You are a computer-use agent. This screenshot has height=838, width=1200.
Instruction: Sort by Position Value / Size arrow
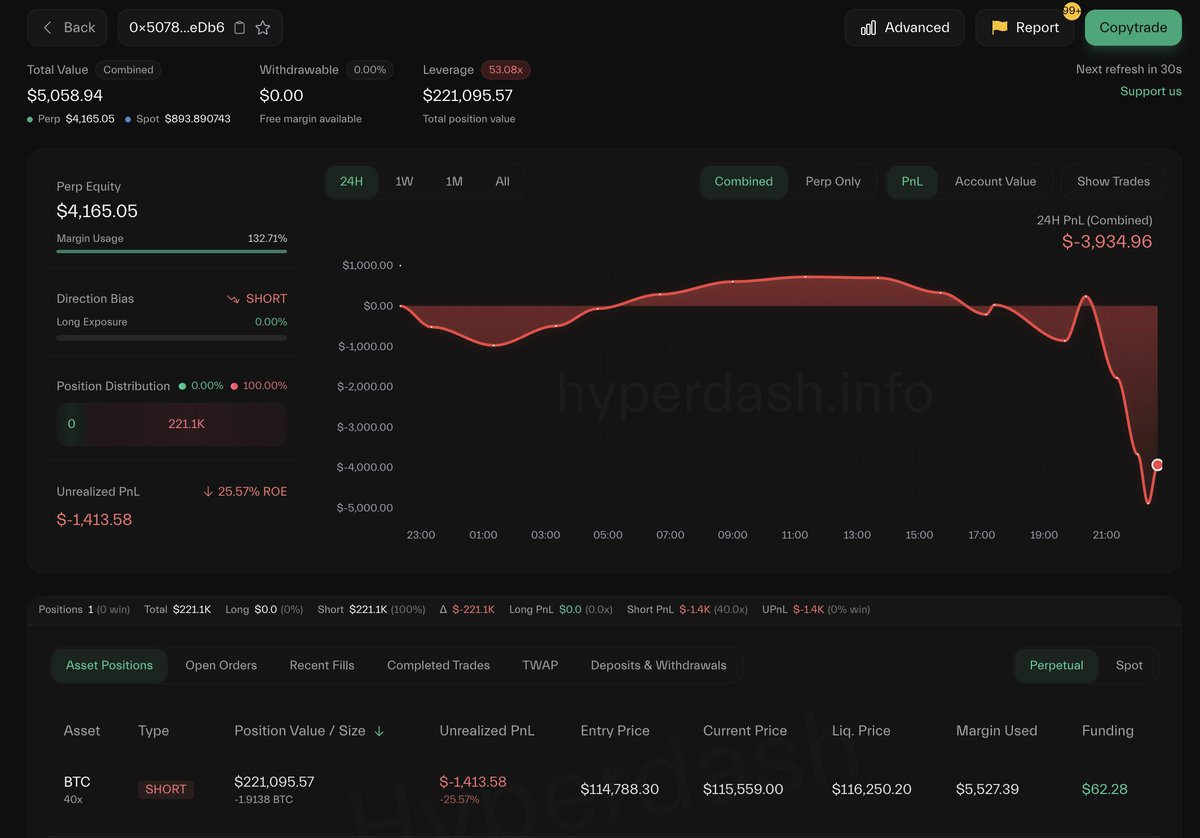pyautogui.click(x=379, y=731)
